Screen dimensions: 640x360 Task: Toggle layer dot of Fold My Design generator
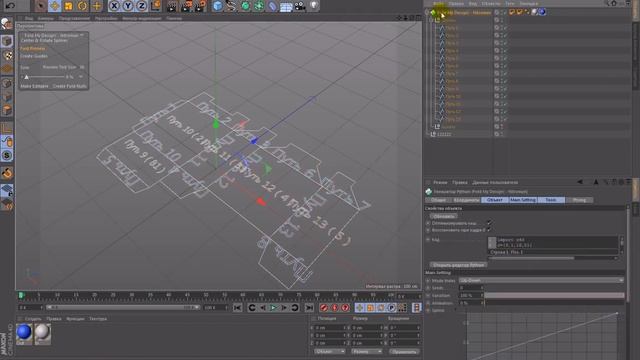click(497, 12)
